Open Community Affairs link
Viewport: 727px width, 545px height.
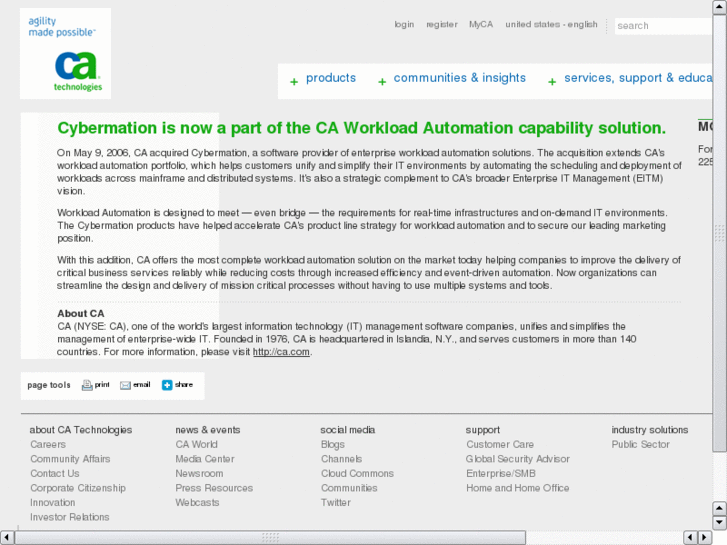70,459
